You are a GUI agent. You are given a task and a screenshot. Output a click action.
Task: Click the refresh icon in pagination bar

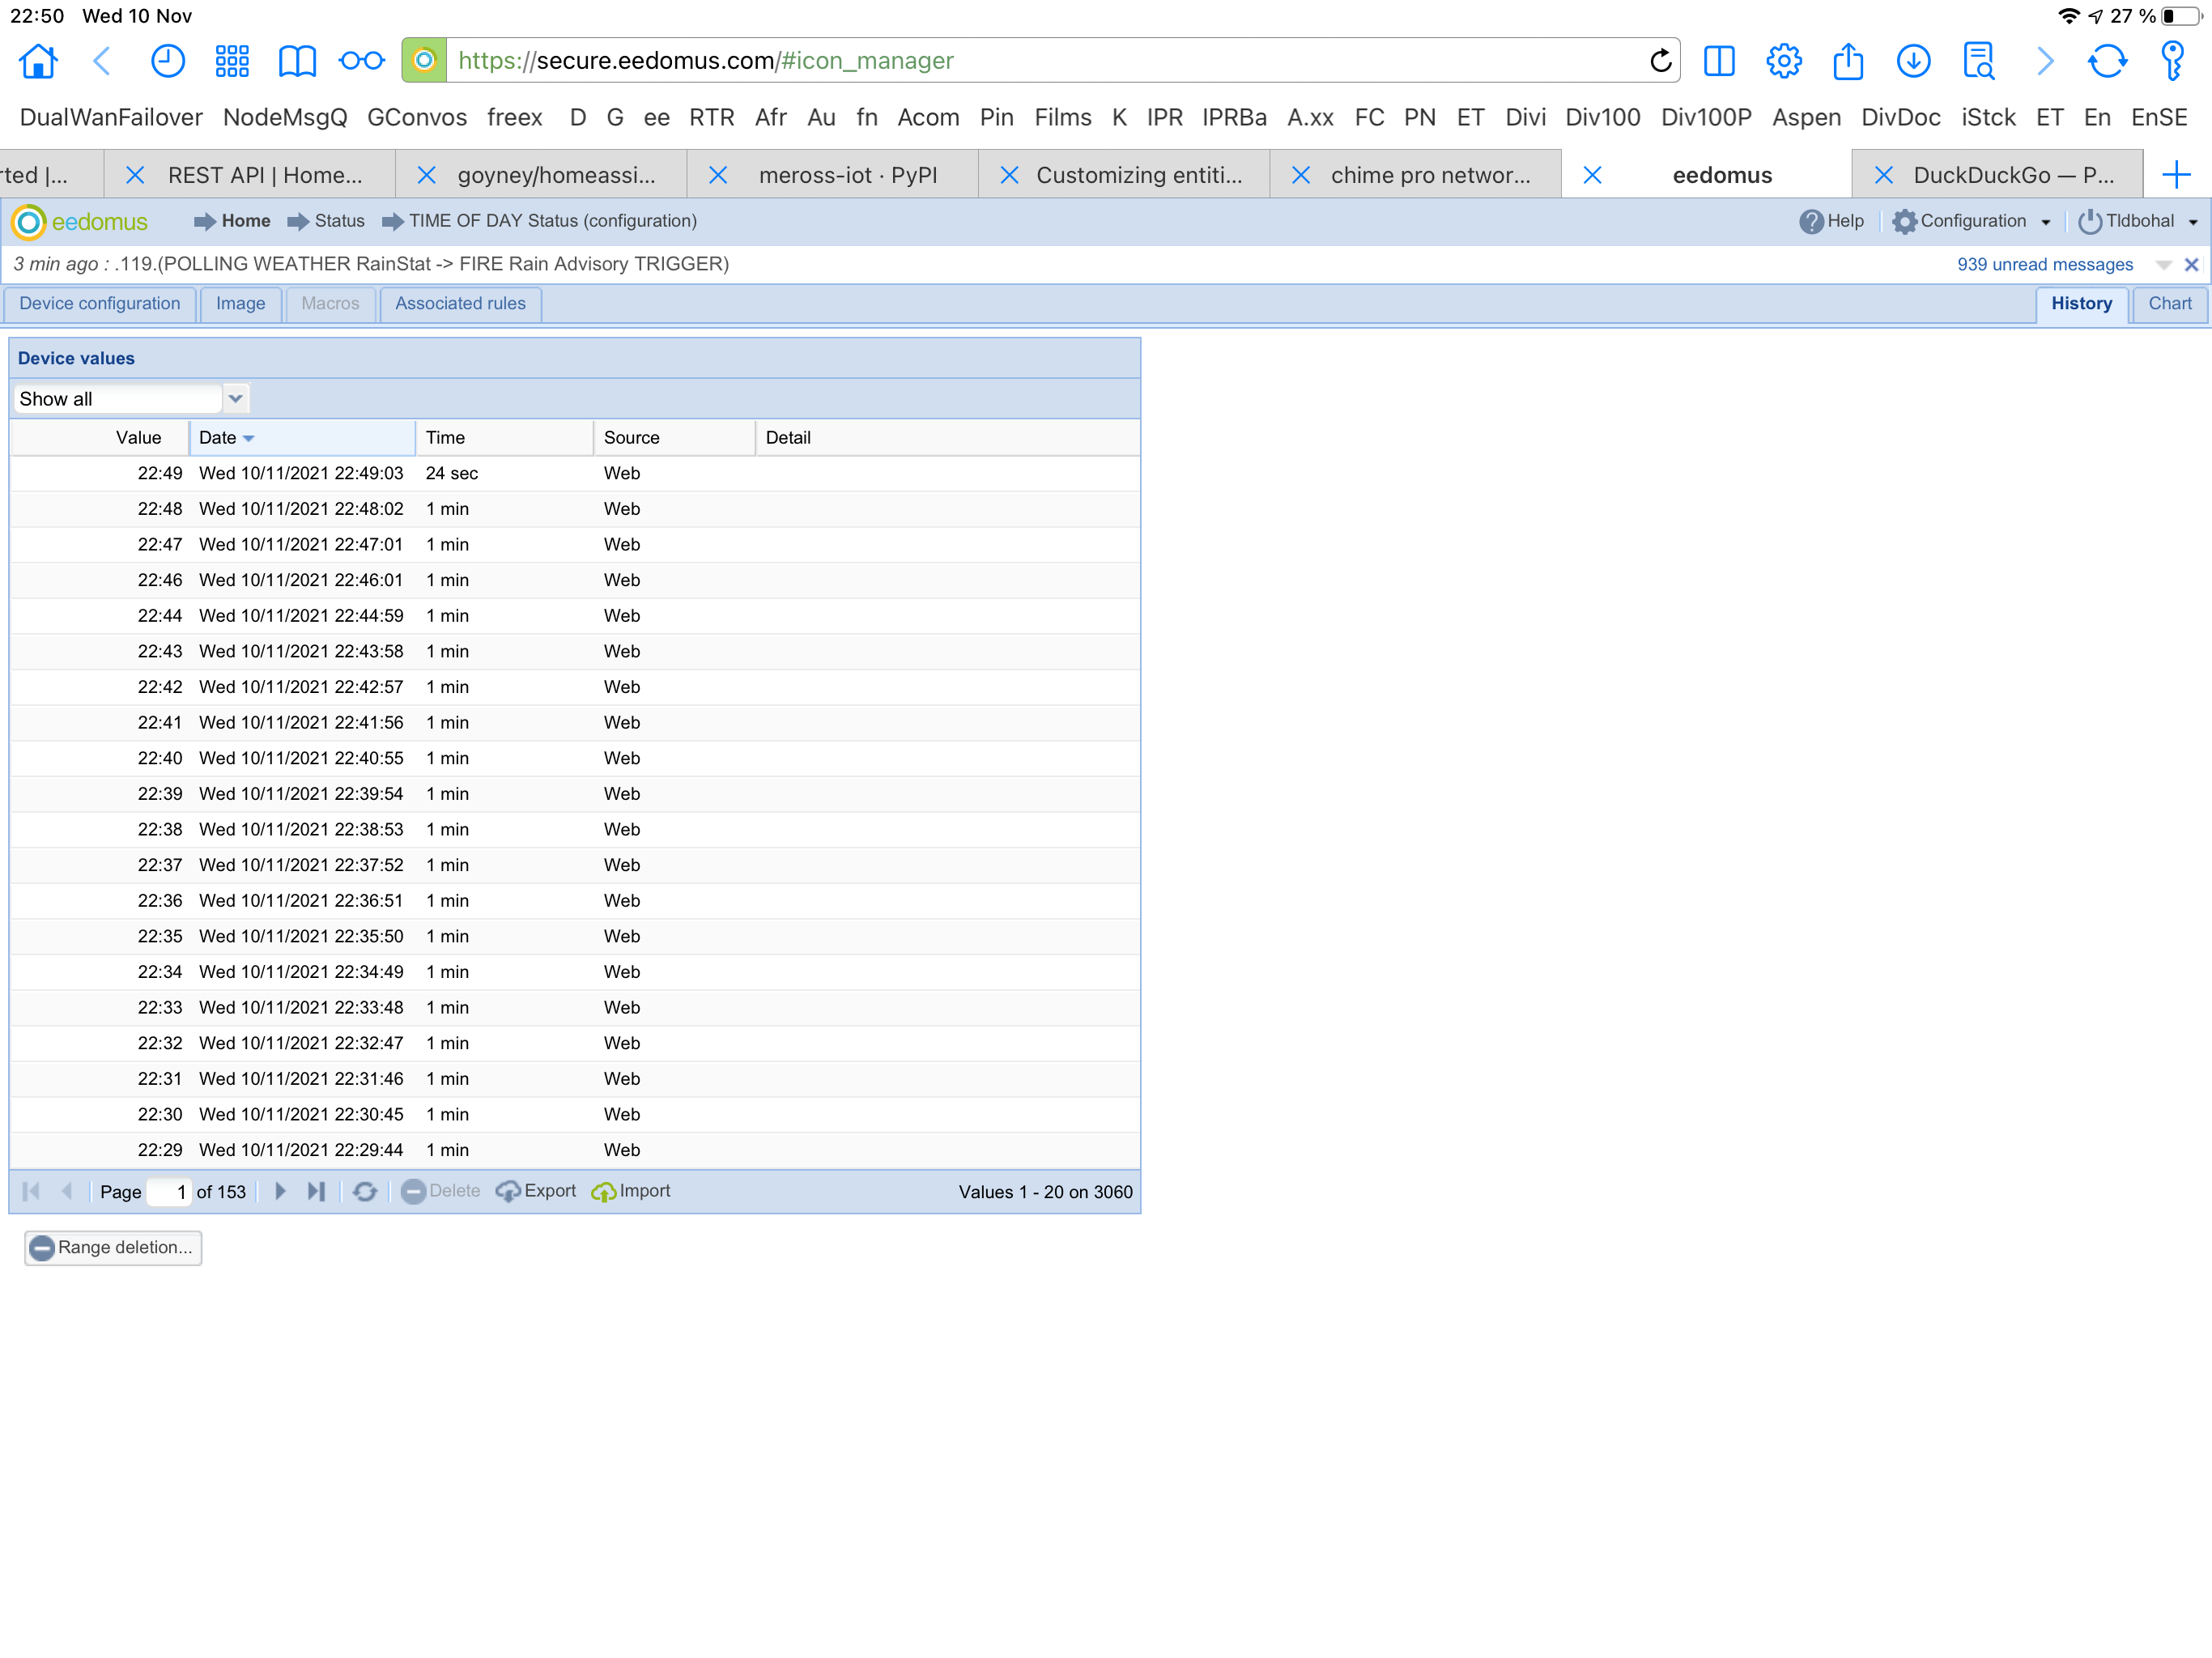click(365, 1191)
